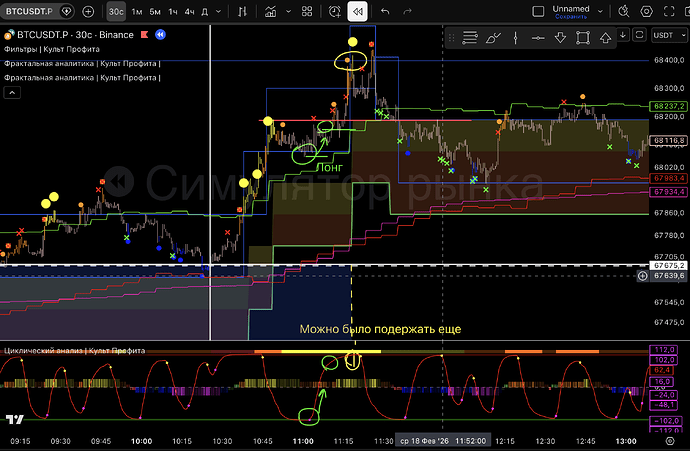
Task: Select the rectangle drawing tool
Action: click(582, 36)
